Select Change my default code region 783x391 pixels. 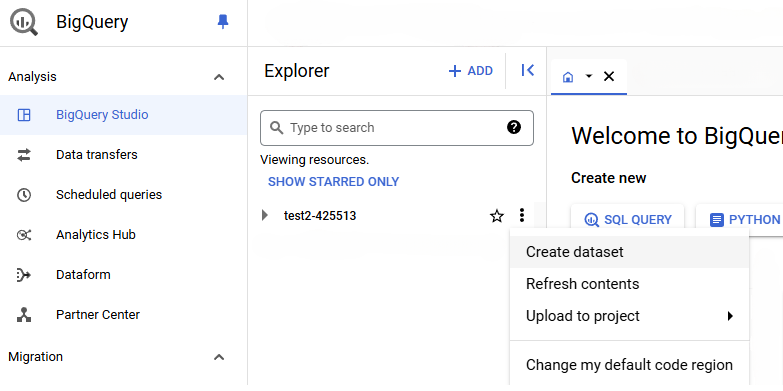click(629, 365)
